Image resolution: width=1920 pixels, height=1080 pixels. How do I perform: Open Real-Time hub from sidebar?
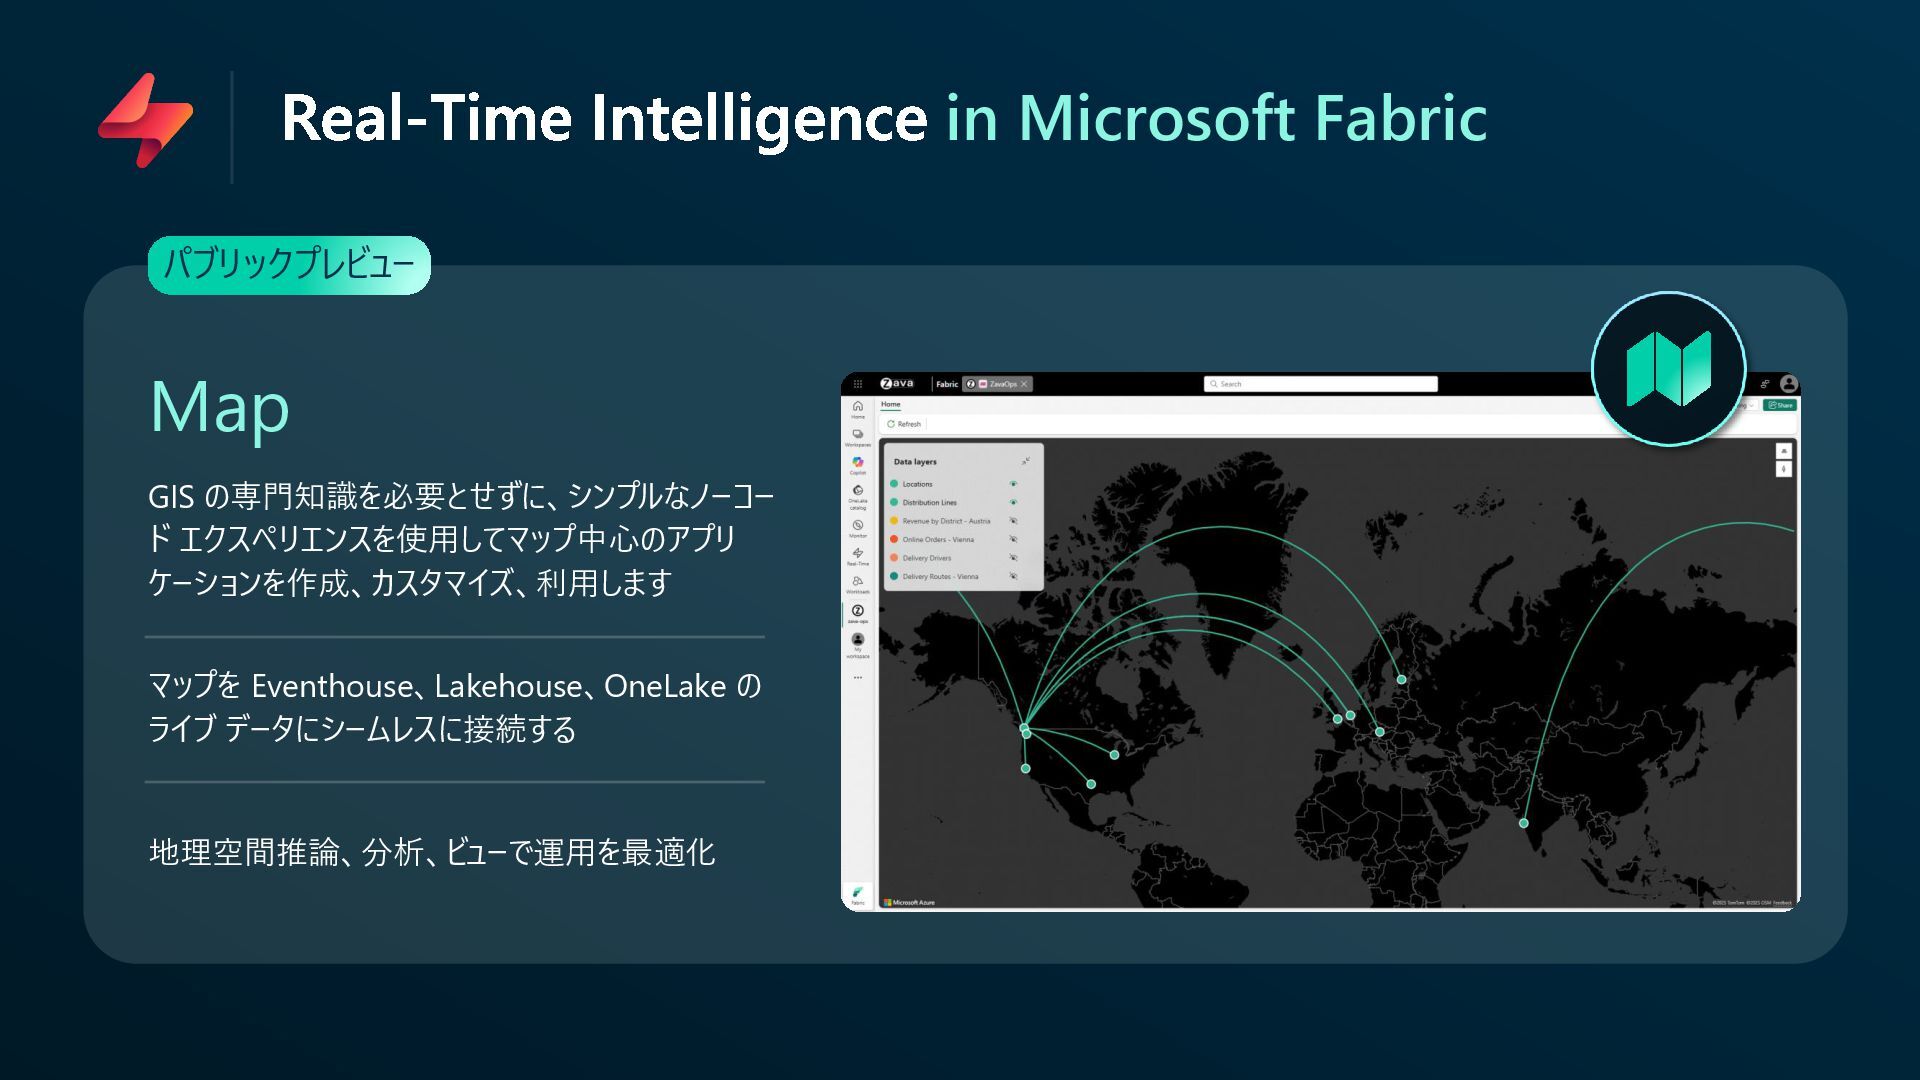(857, 553)
